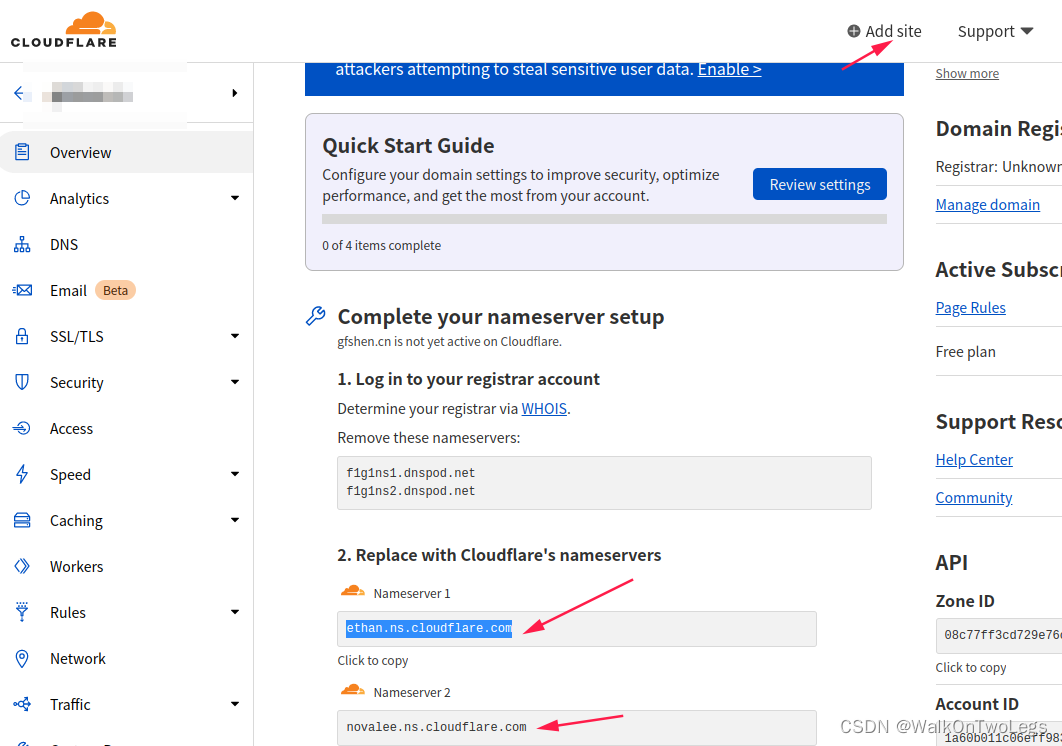This screenshot has width=1062, height=746.
Task: Expand the Rules submenu arrow
Action: (234, 612)
